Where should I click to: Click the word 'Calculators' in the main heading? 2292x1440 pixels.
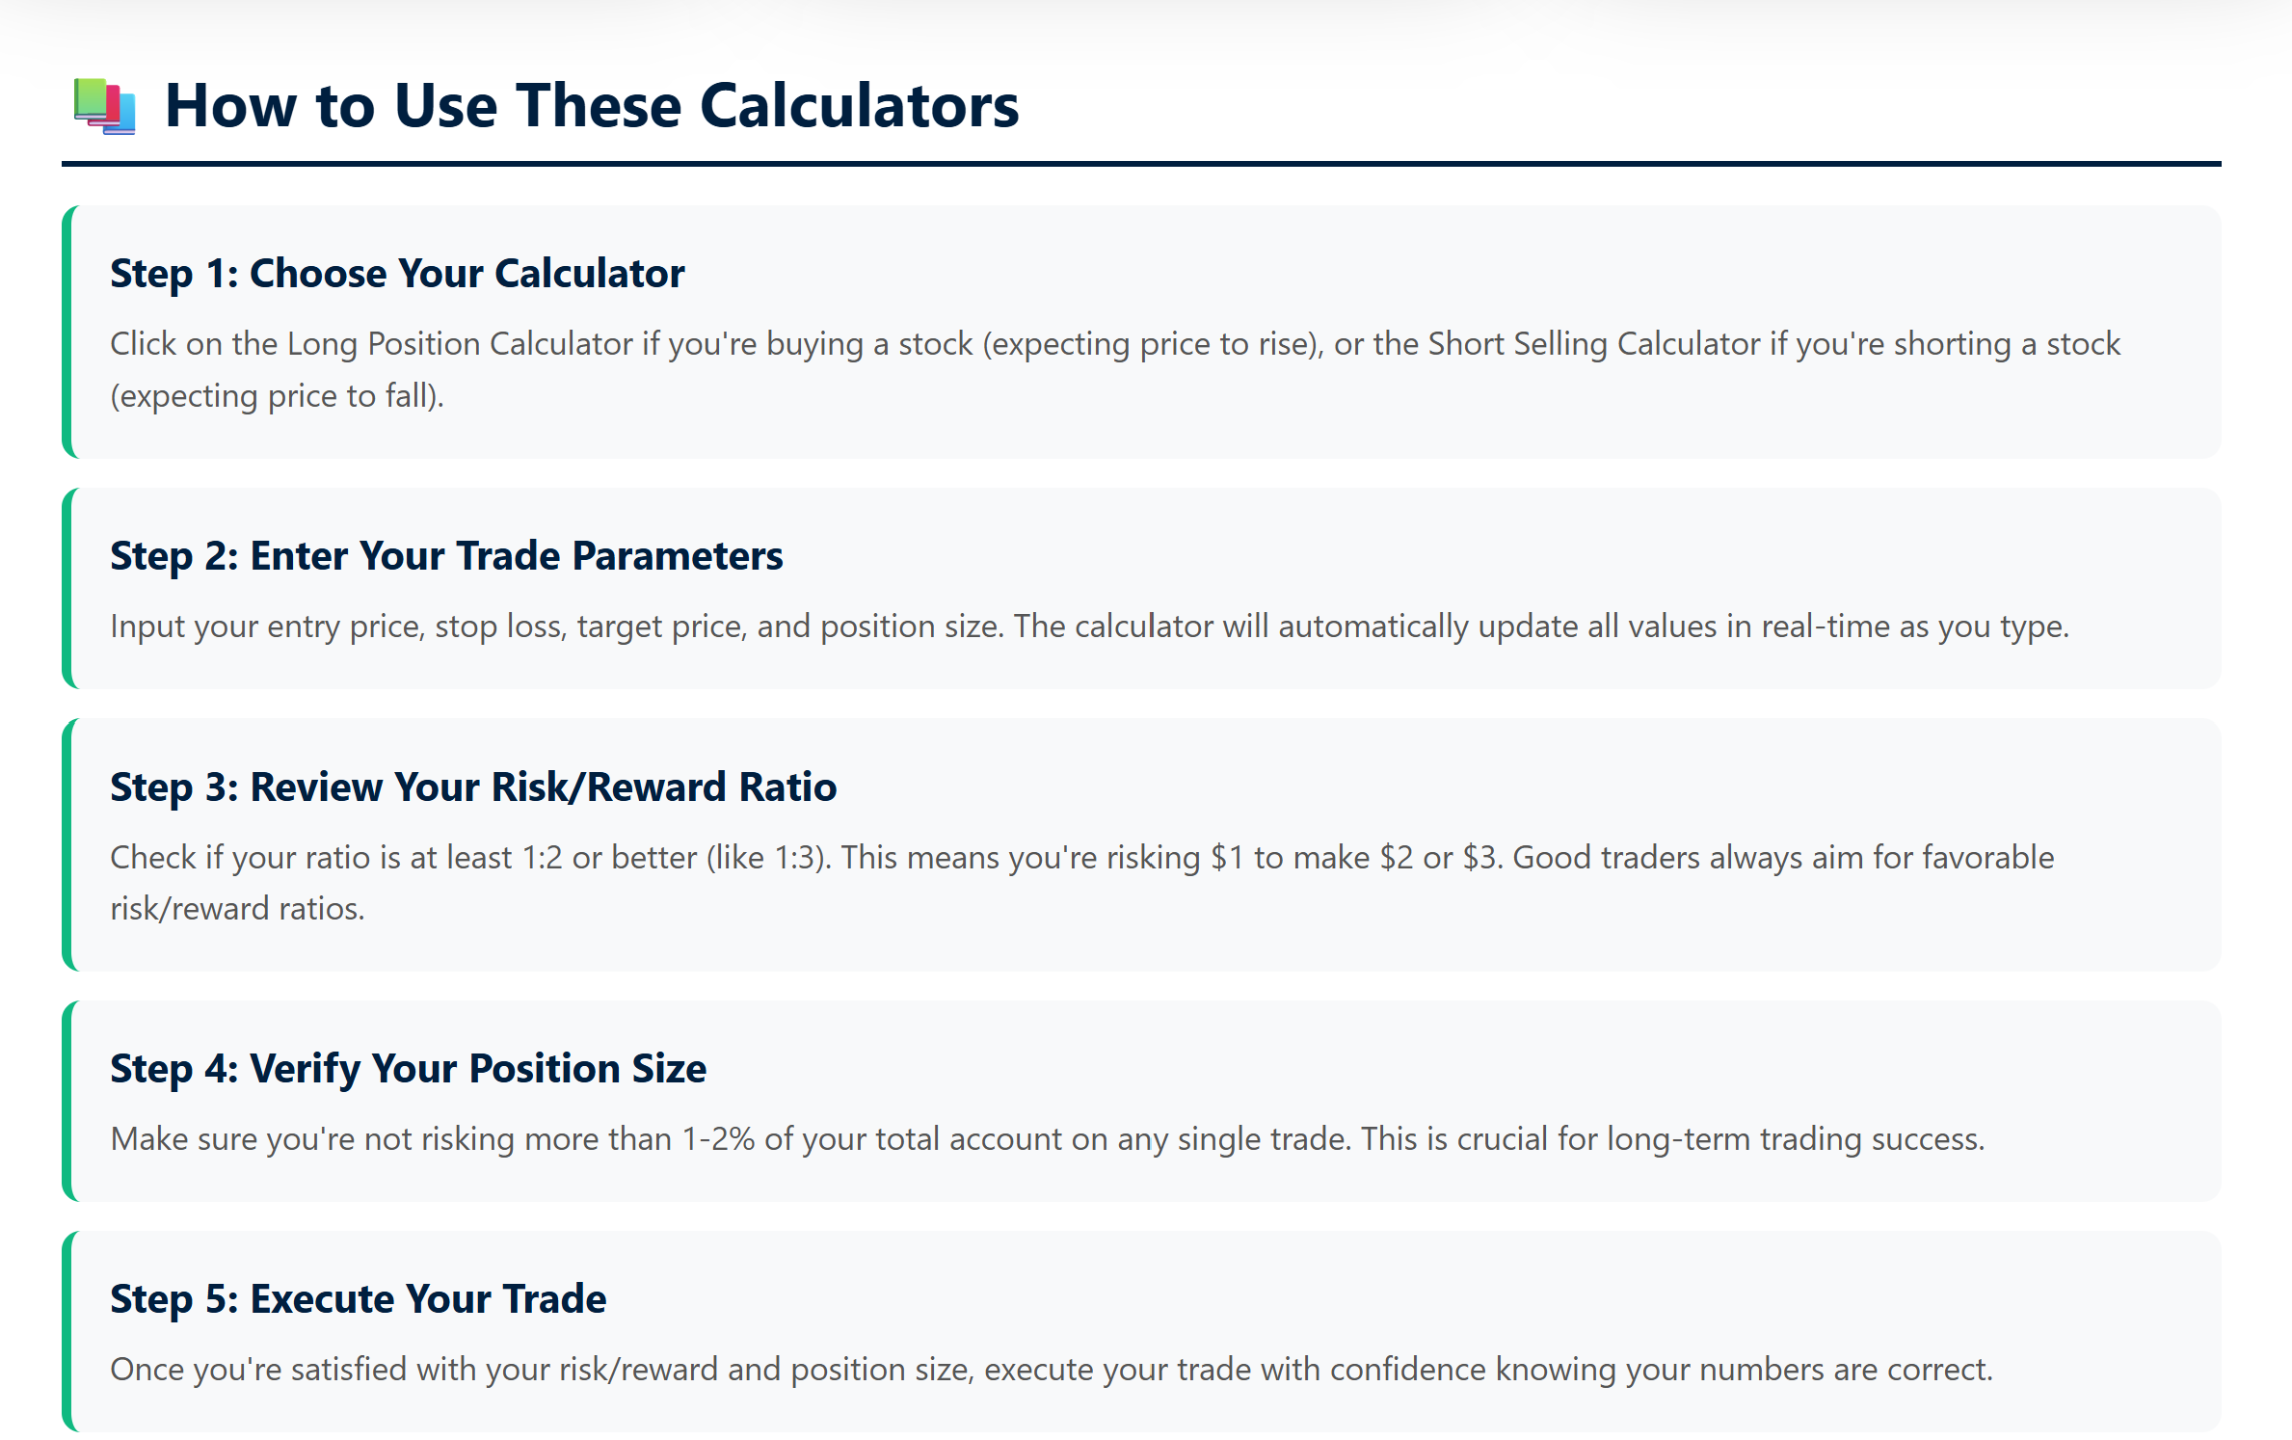859,106
